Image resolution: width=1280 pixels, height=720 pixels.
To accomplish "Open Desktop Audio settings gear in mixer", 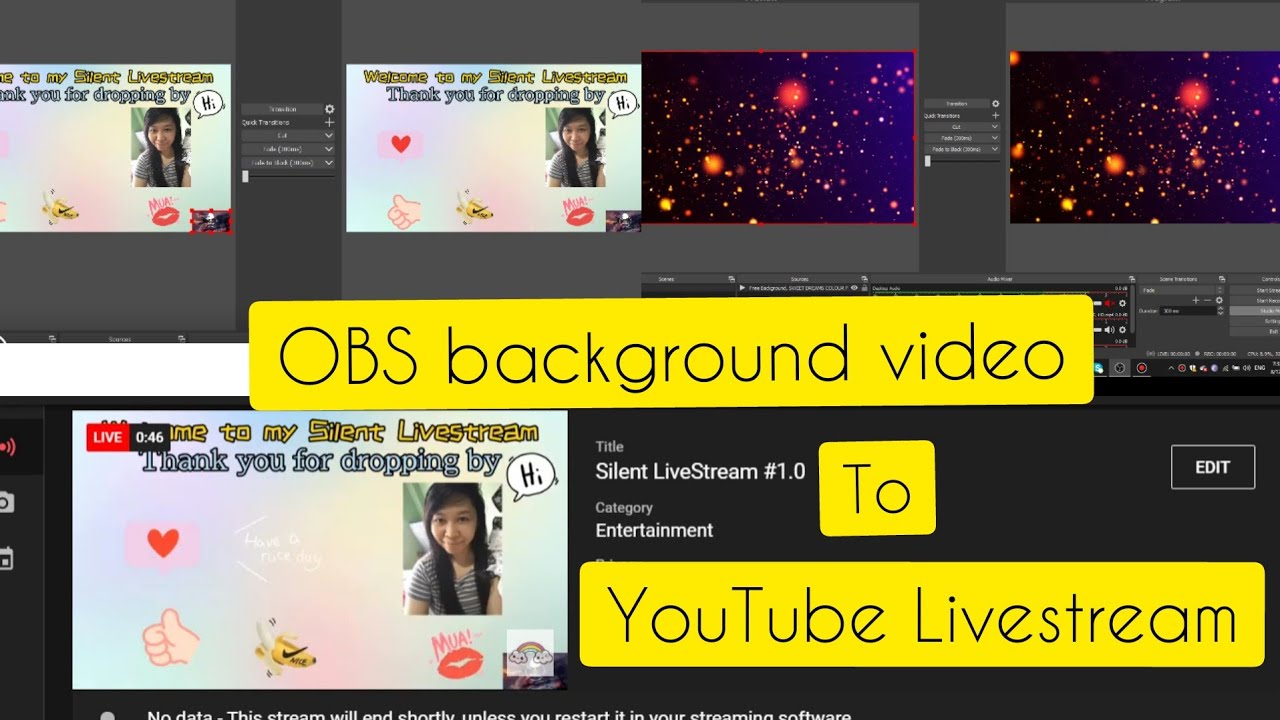I will click(x=1122, y=303).
